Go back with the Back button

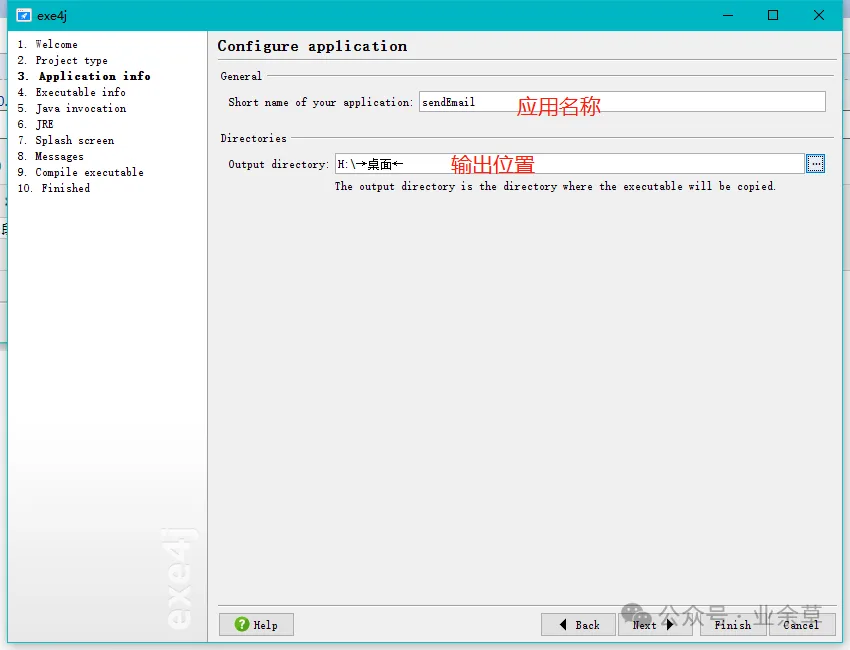pyautogui.click(x=578, y=625)
